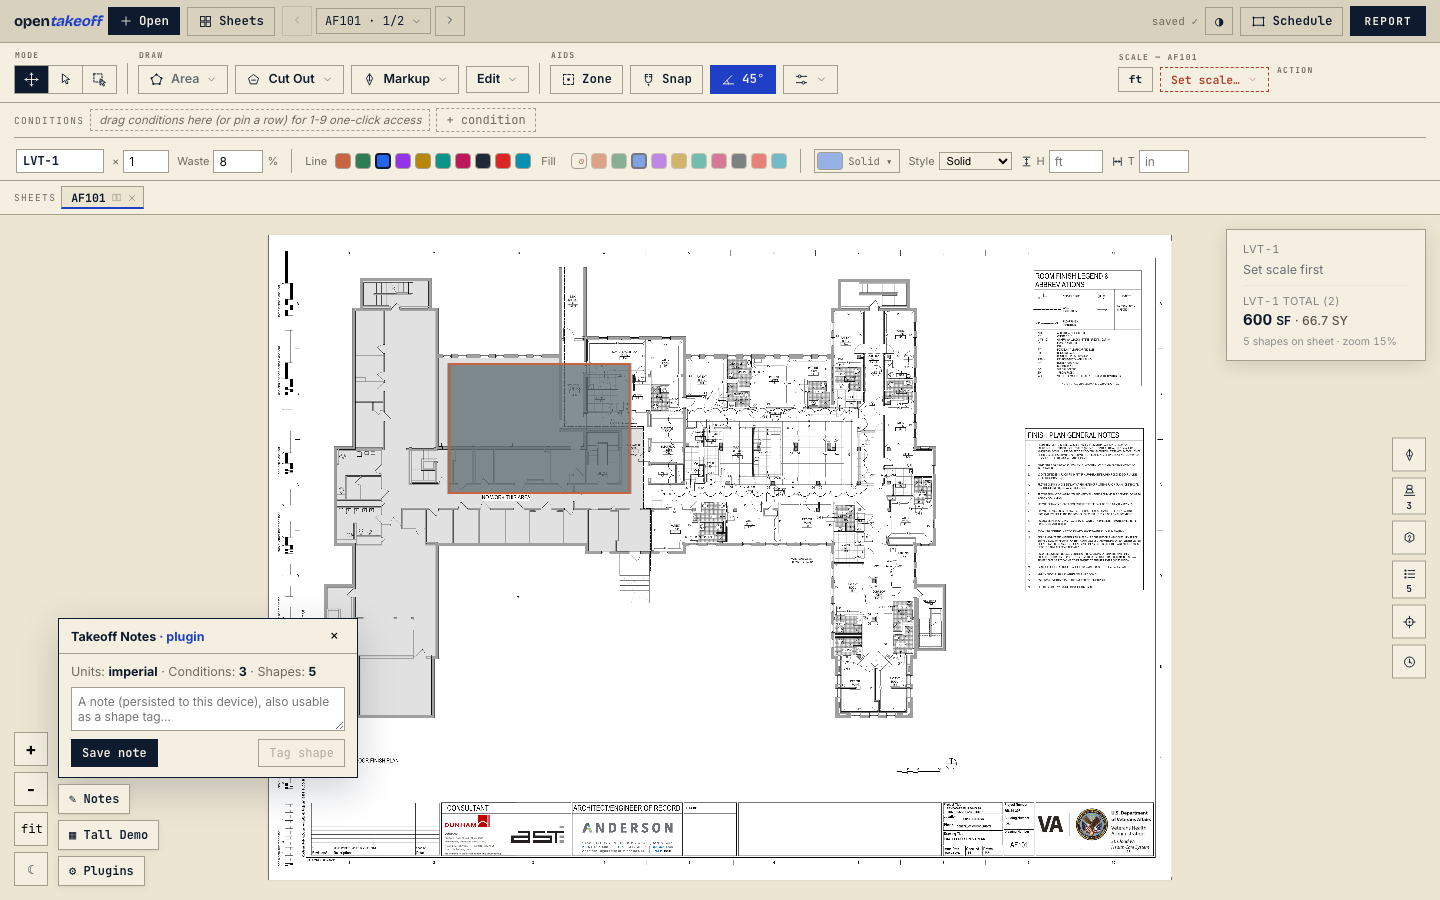Pick the pink fill color swatch

[719, 161]
